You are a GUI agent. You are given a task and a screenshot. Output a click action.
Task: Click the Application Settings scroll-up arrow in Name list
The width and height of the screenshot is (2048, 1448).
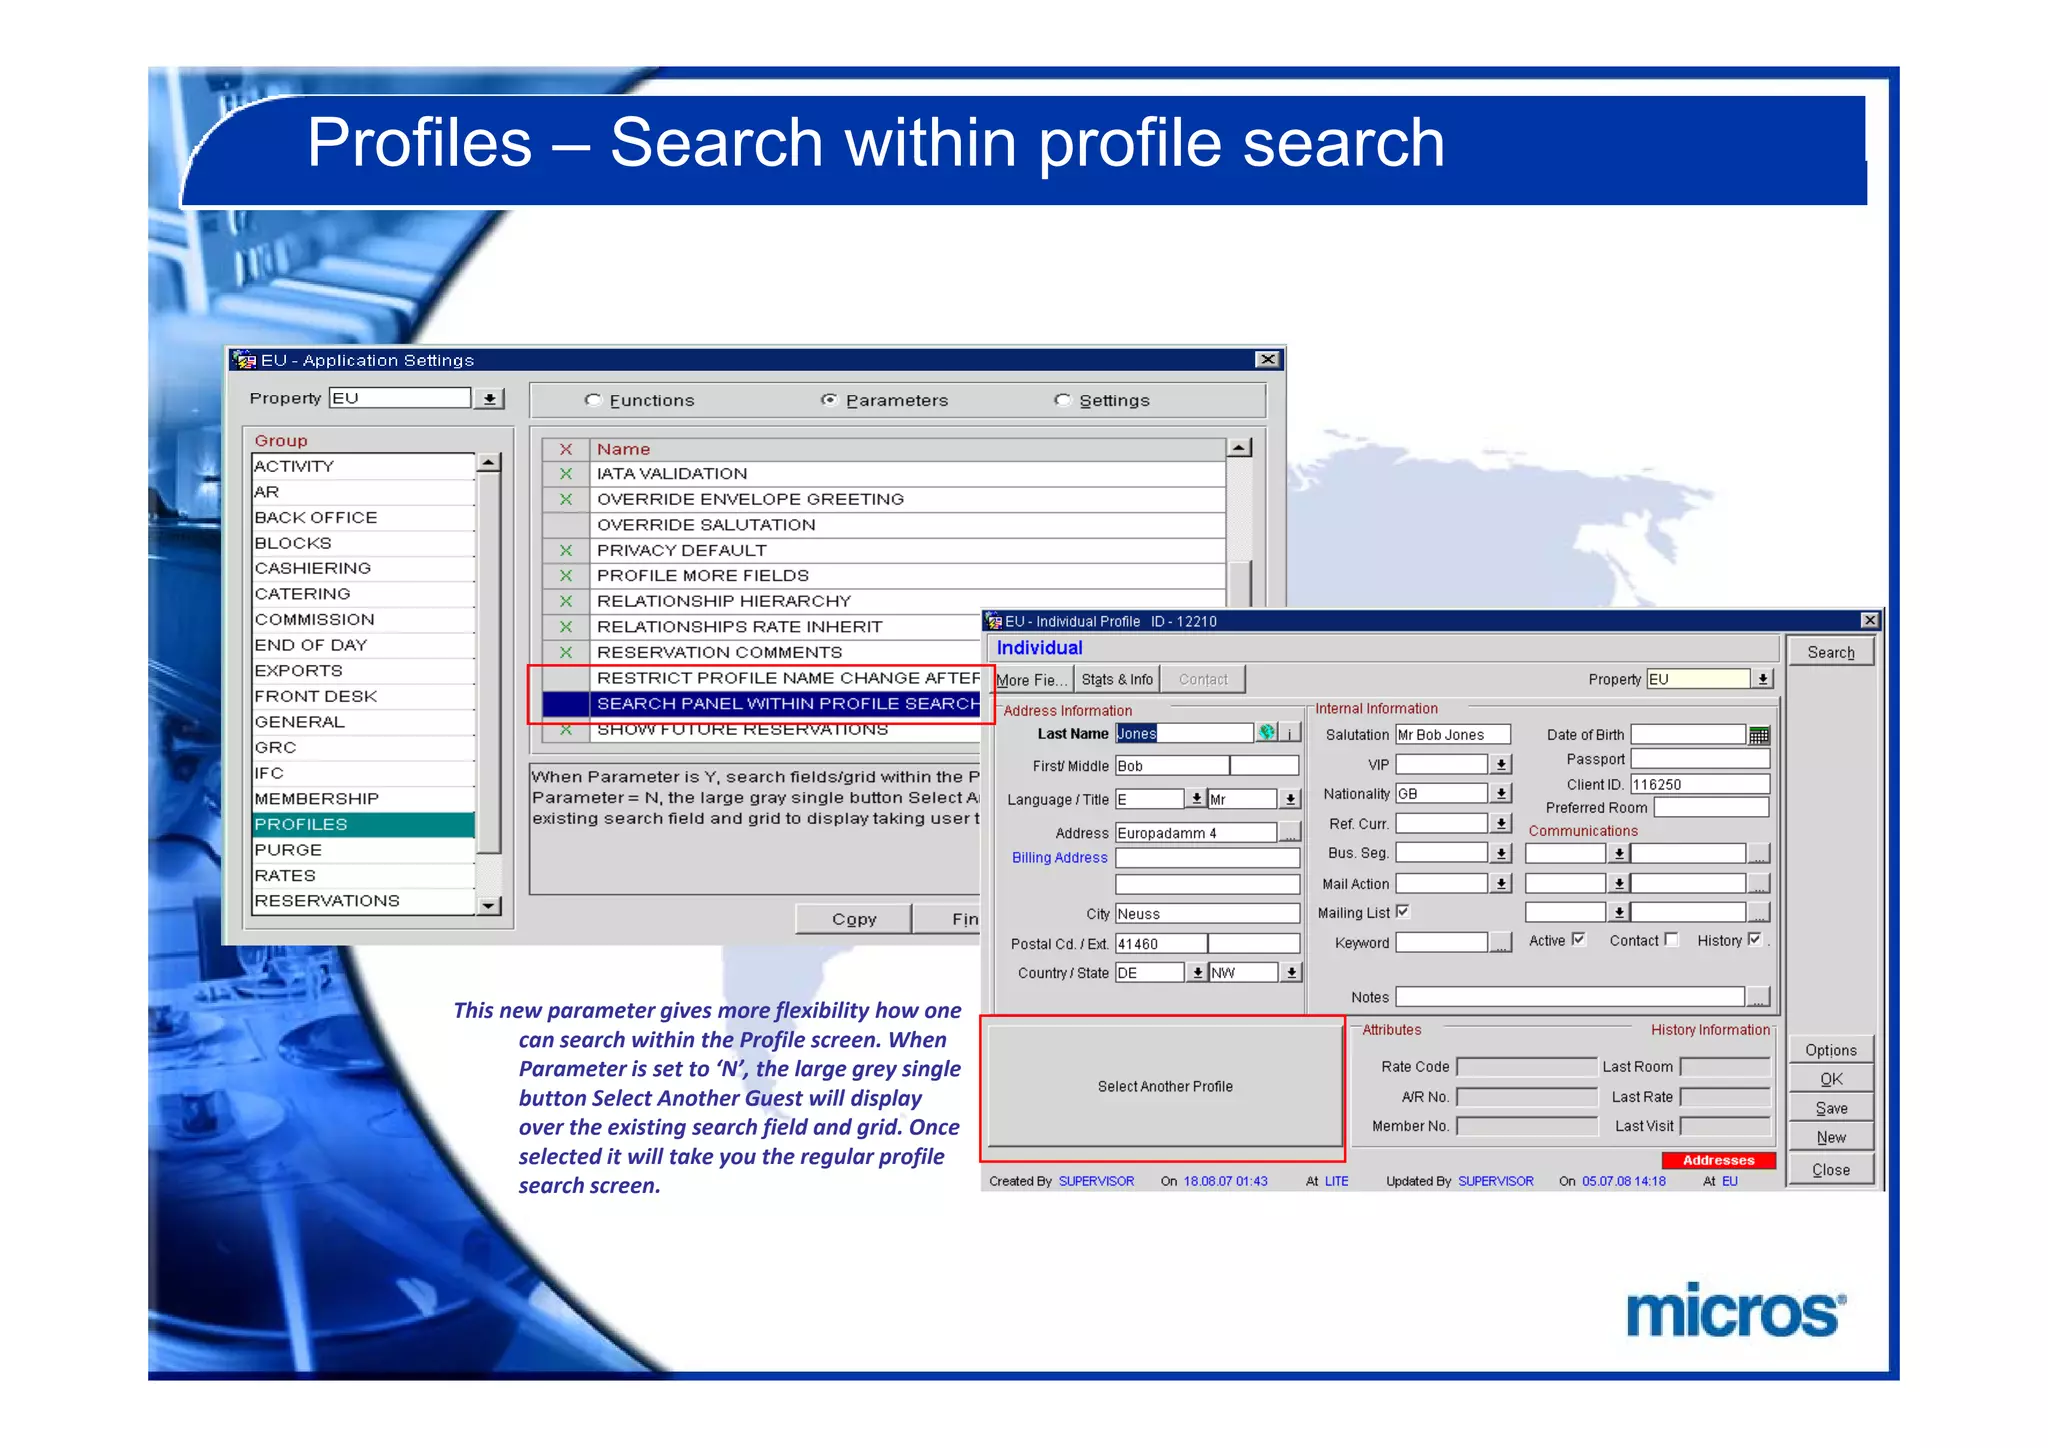click(1239, 449)
